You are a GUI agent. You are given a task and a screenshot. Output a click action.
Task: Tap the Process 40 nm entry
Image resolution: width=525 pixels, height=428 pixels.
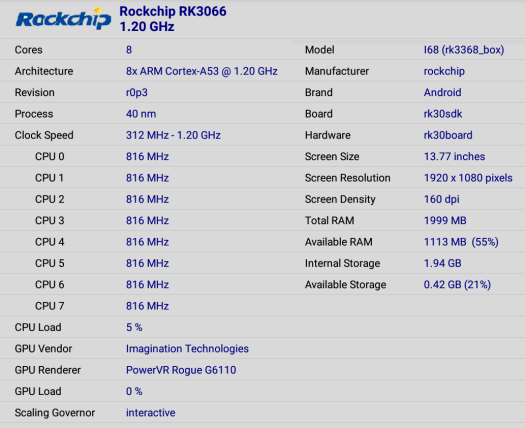147,114
